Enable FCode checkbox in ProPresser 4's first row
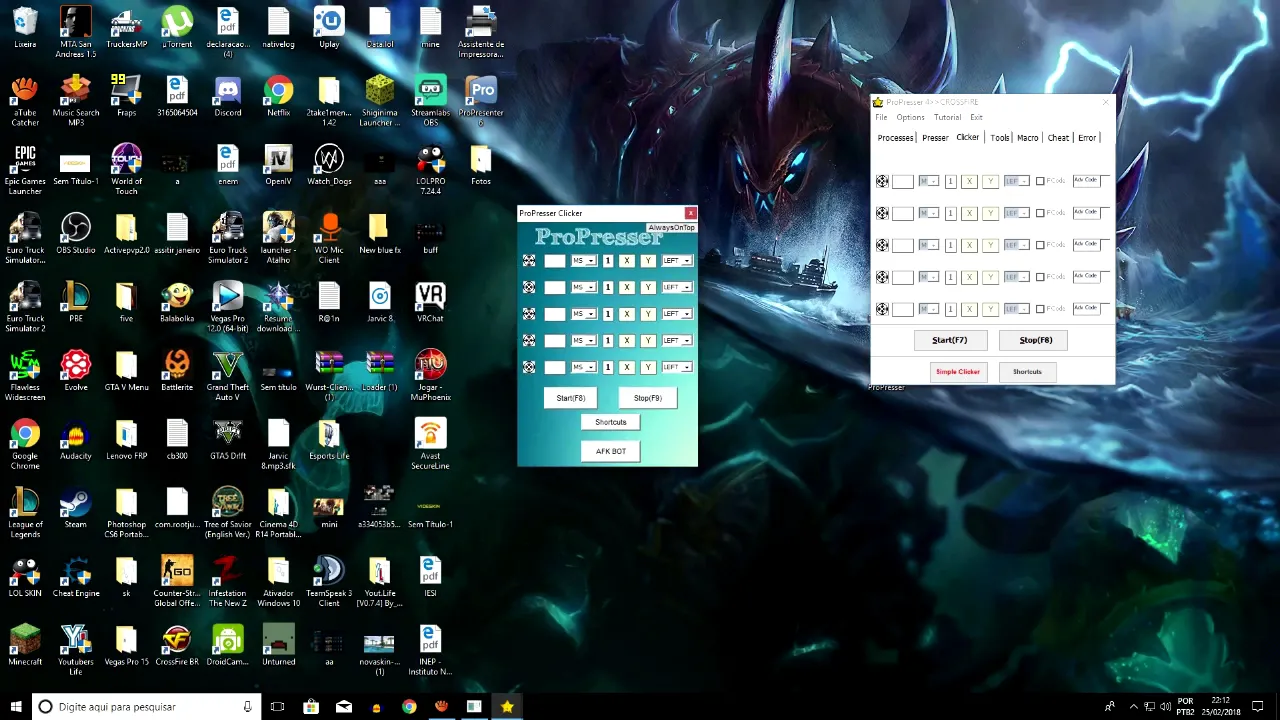This screenshot has width=1280, height=720. tap(1040, 181)
